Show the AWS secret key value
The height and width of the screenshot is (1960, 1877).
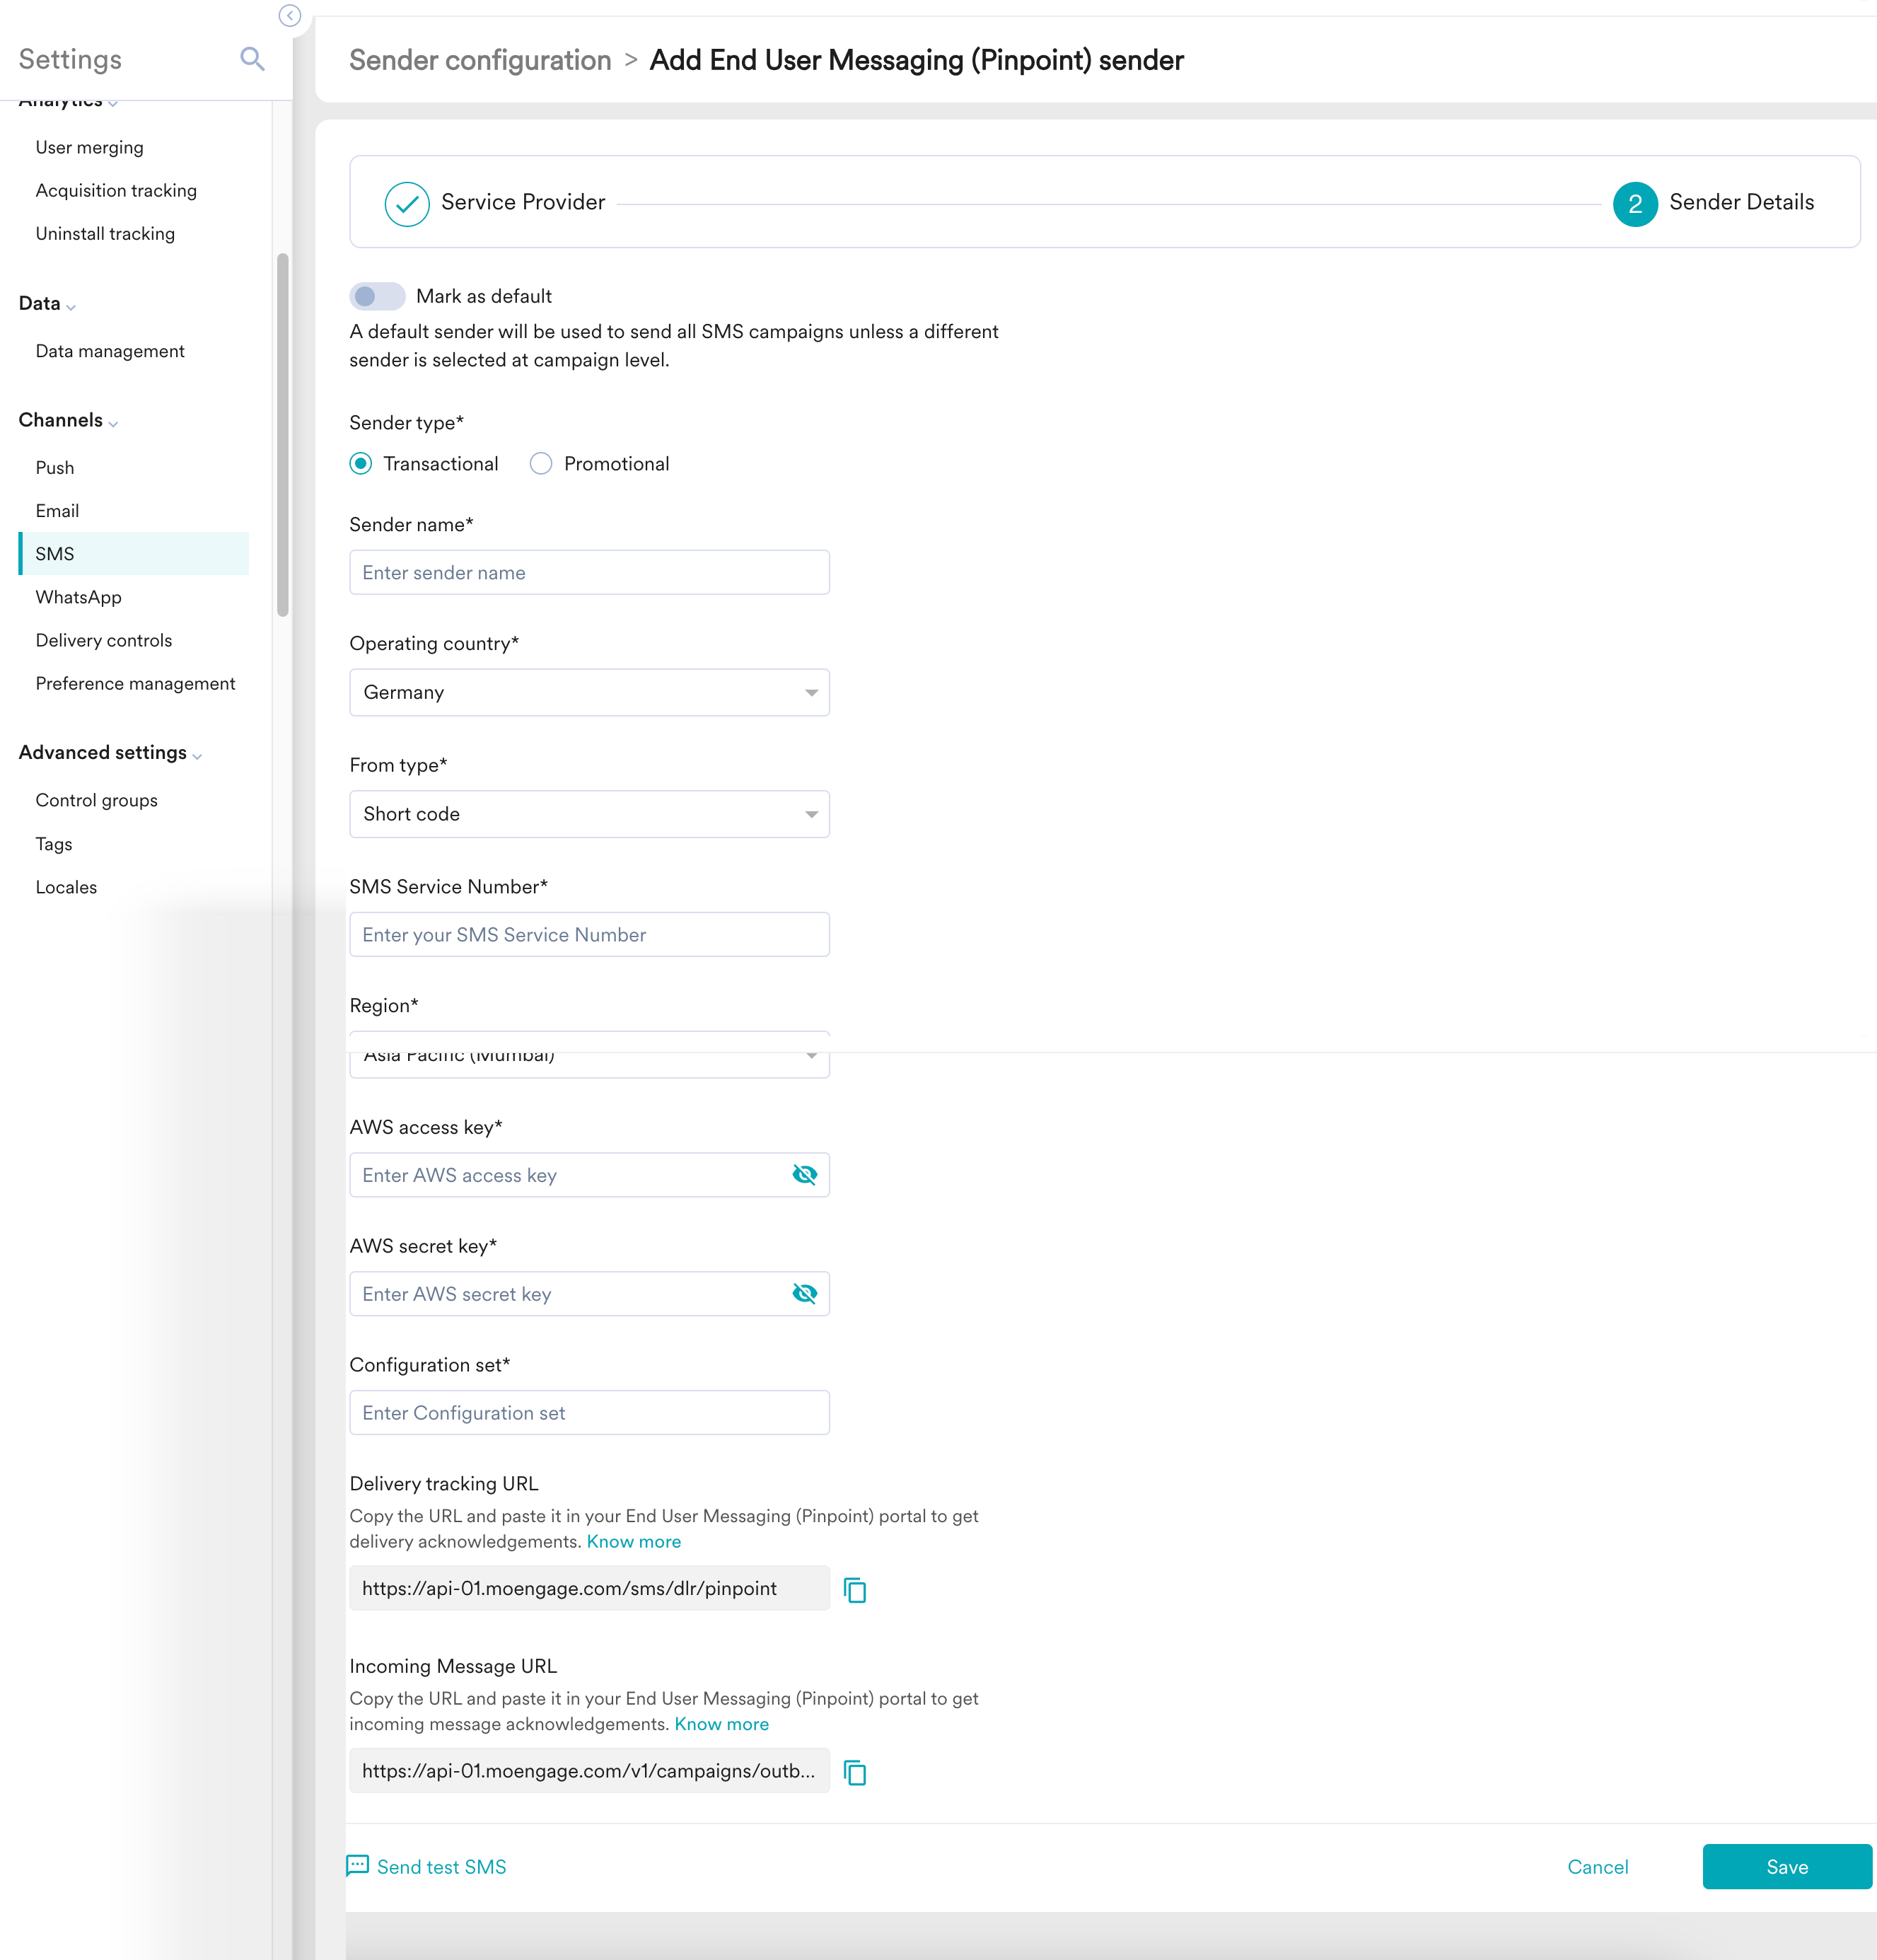click(x=804, y=1293)
